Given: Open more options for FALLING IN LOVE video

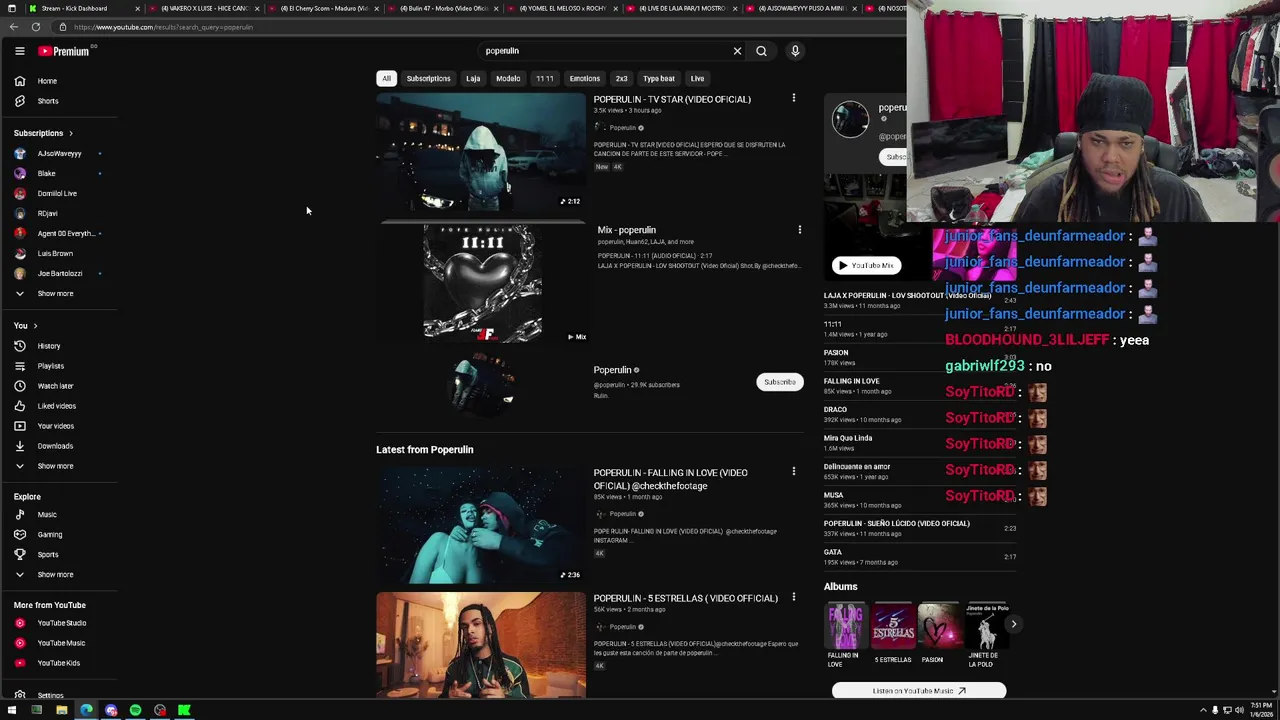Looking at the screenshot, I should (794, 471).
